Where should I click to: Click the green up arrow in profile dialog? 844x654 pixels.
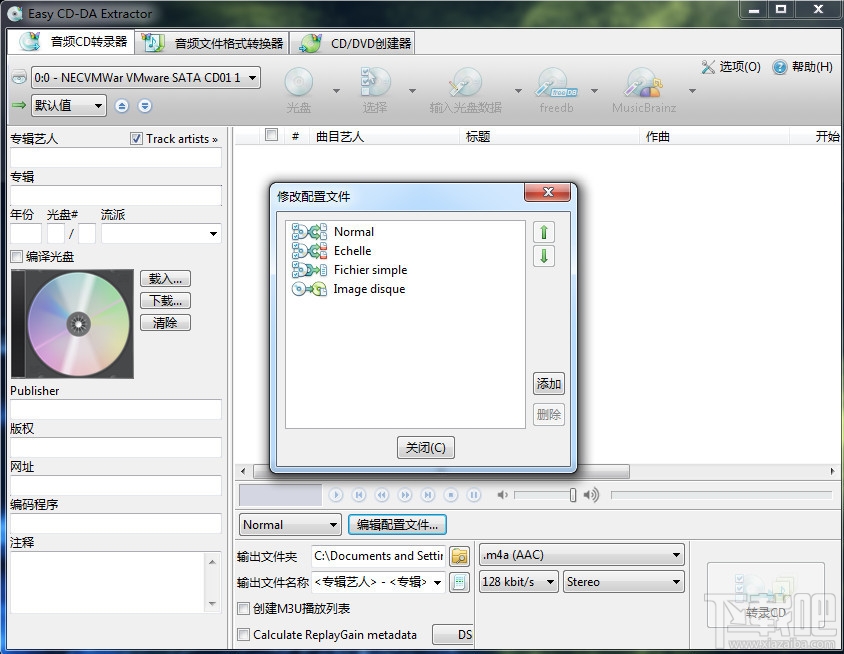tap(543, 231)
